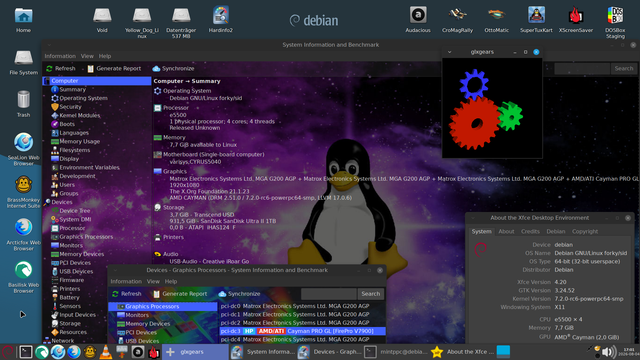This screenshot has height=360, width=640.
Task: Launch the CroMagRally game icon
Action: point(457,20)
